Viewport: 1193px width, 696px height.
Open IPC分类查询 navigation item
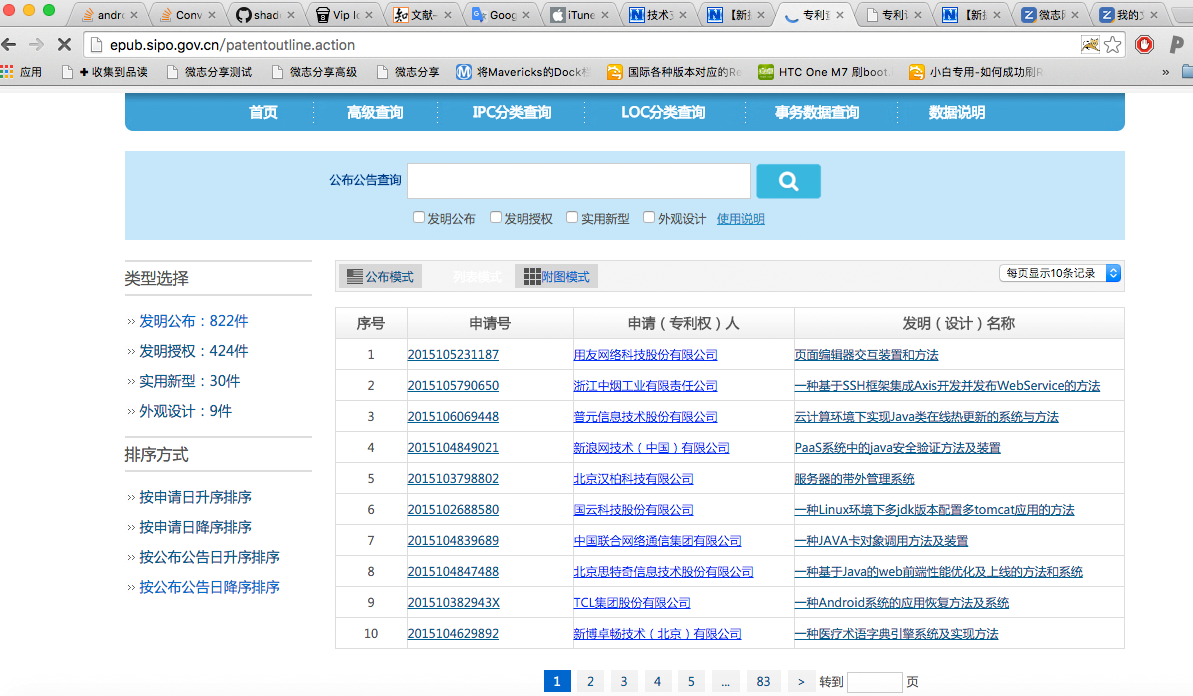tap(511, 113)
